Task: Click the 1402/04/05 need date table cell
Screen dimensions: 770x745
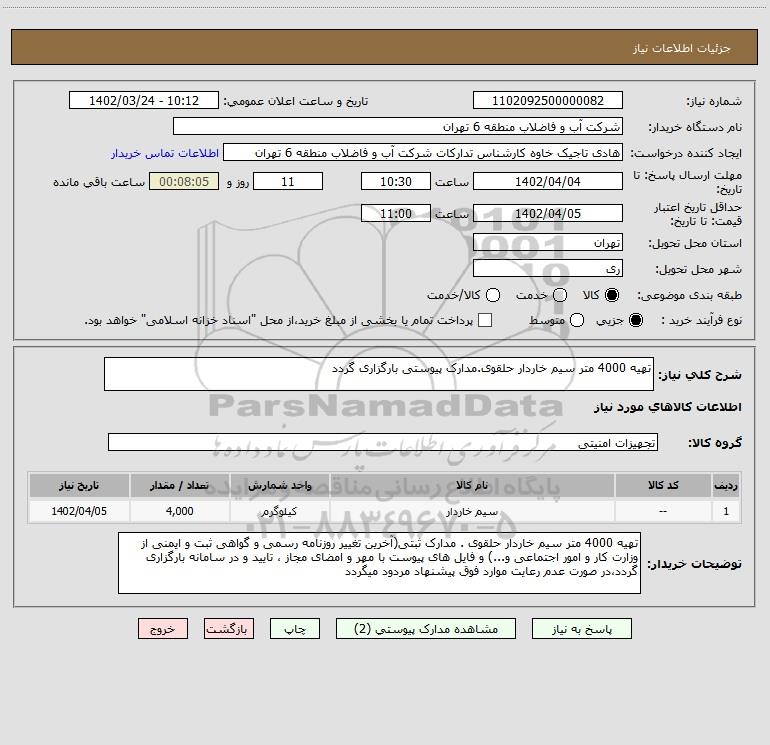Action: (x=79, y=511)
